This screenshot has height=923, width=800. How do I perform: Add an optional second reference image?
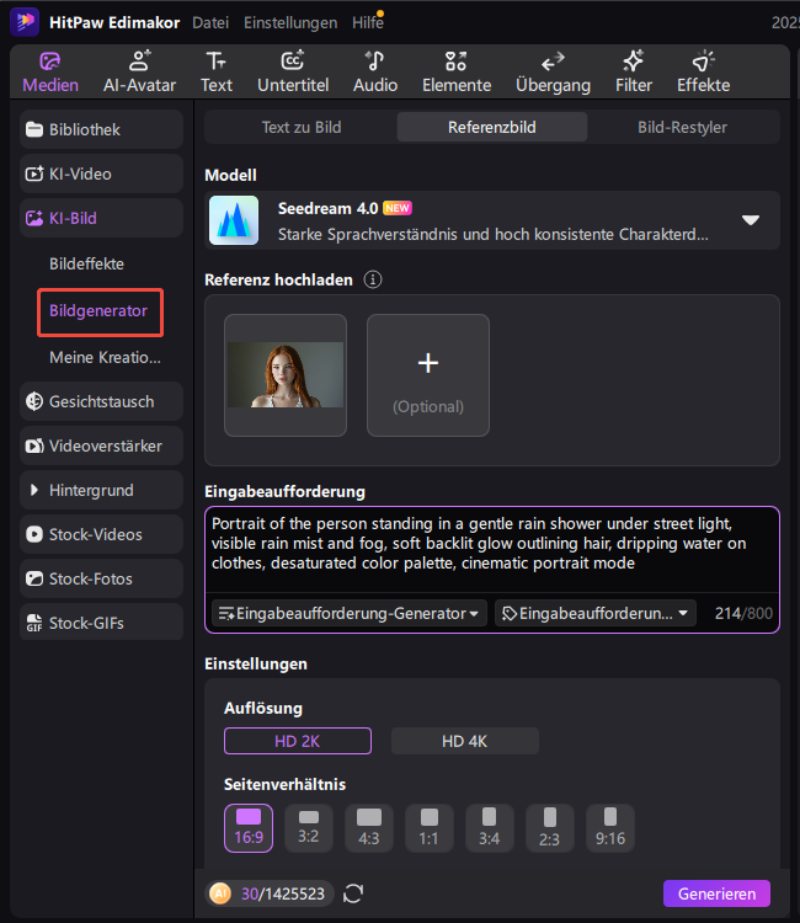click(428, 375)
